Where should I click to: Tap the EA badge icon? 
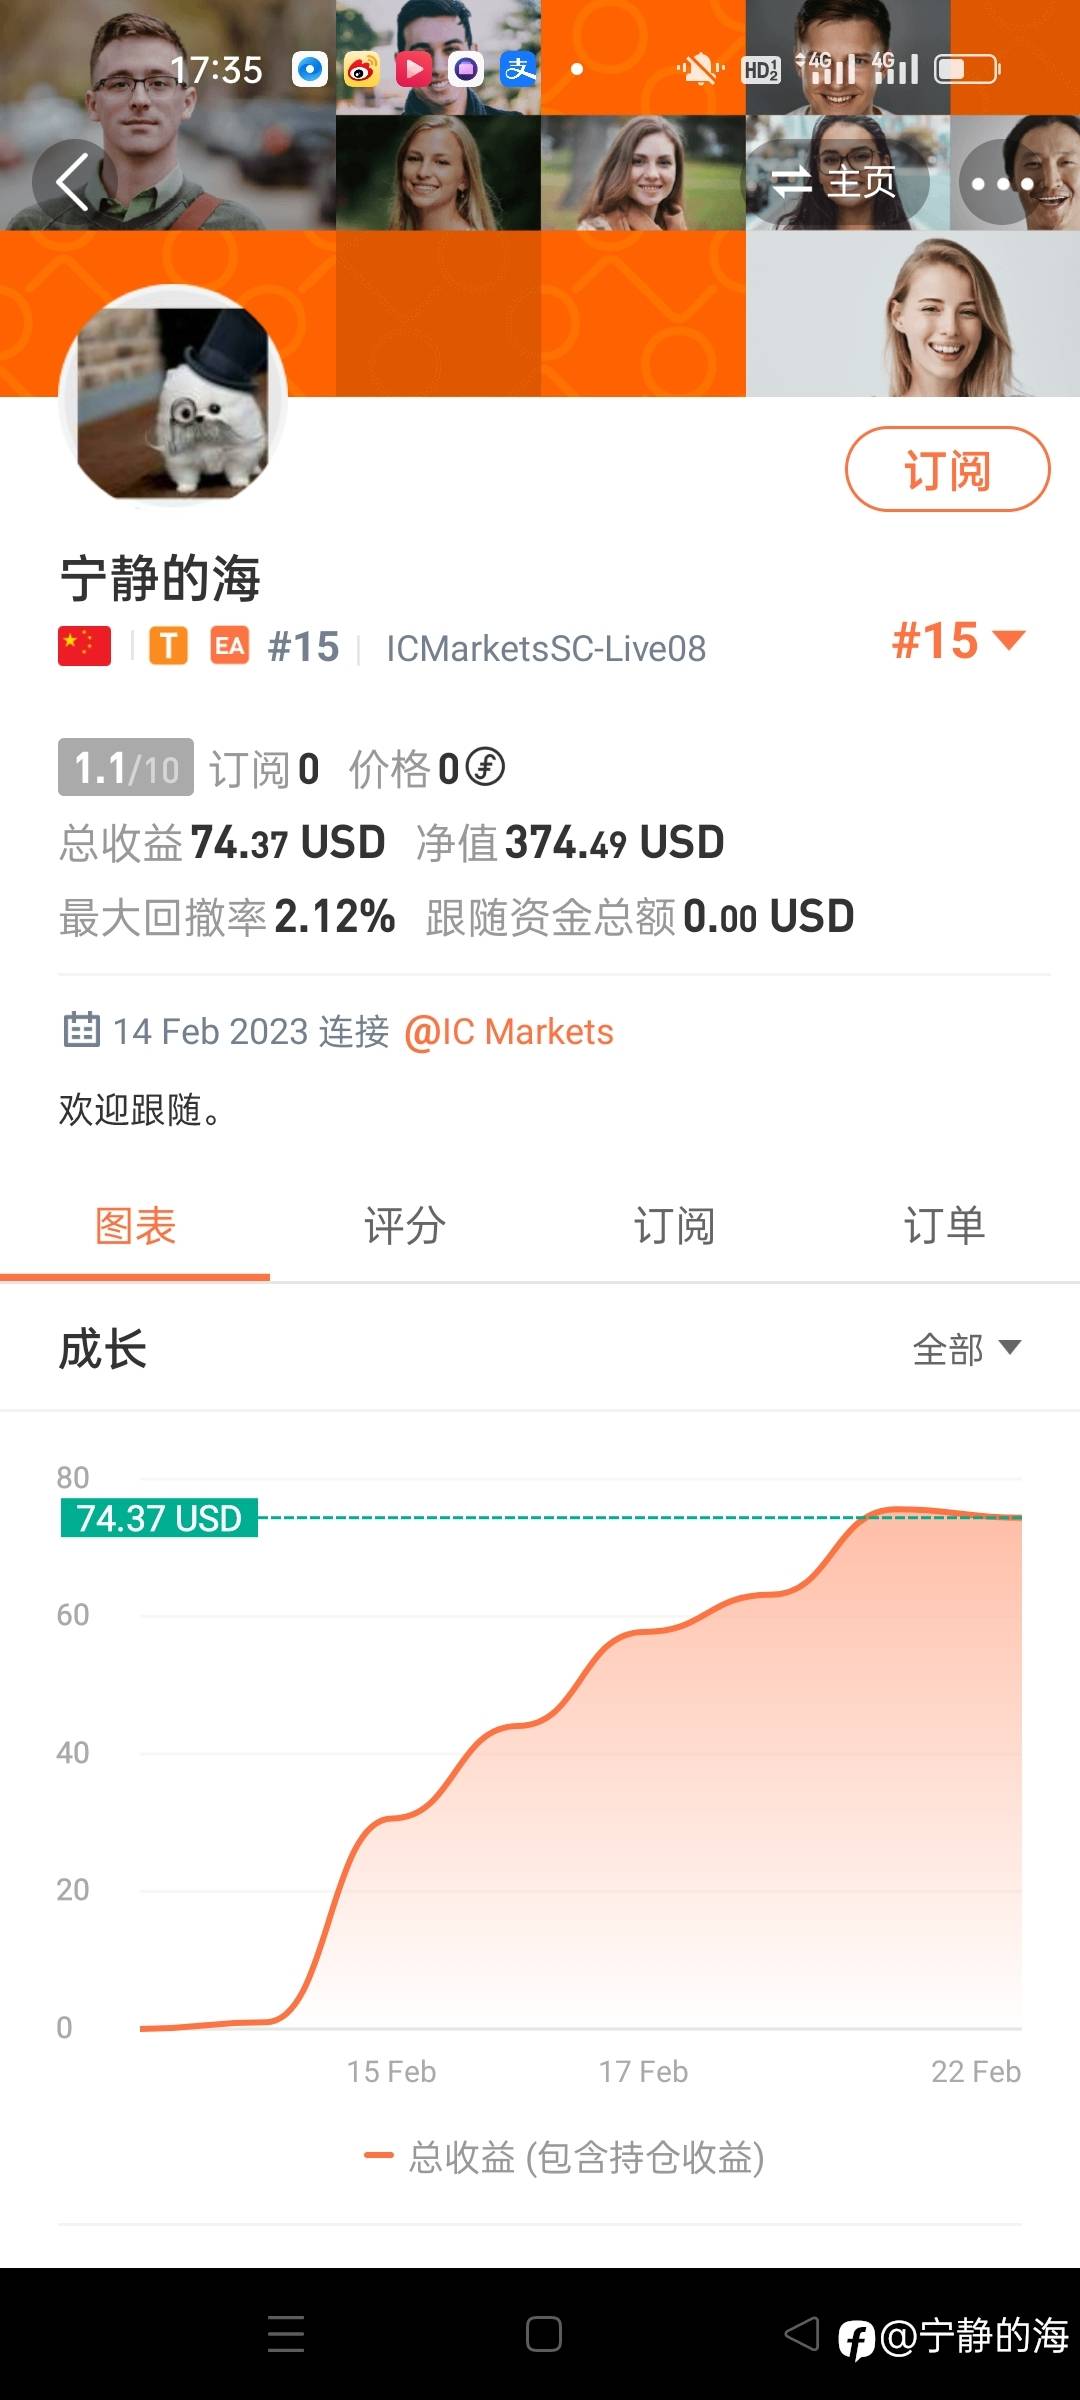tap(229, 646)
